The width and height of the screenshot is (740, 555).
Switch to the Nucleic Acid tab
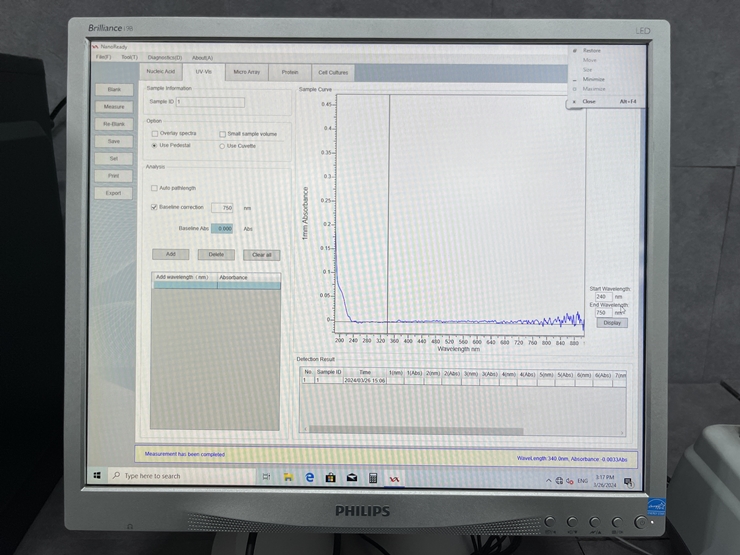pos(160,72)
